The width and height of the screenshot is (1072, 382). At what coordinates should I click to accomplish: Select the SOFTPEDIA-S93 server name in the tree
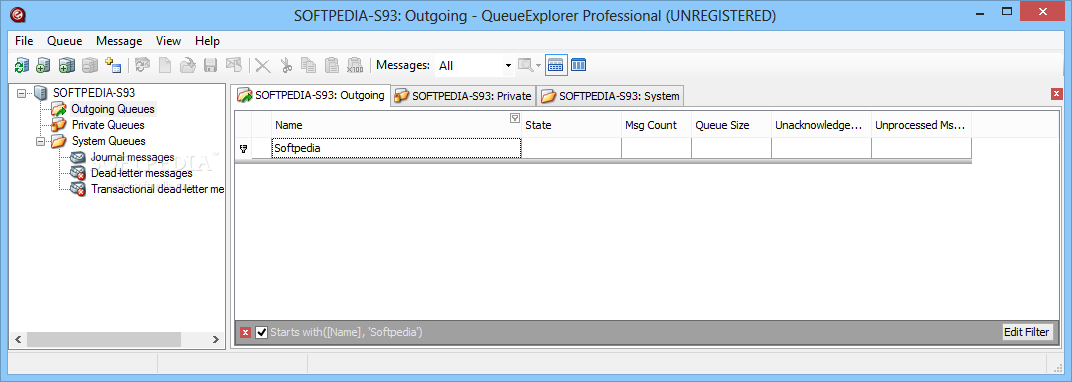94,92
